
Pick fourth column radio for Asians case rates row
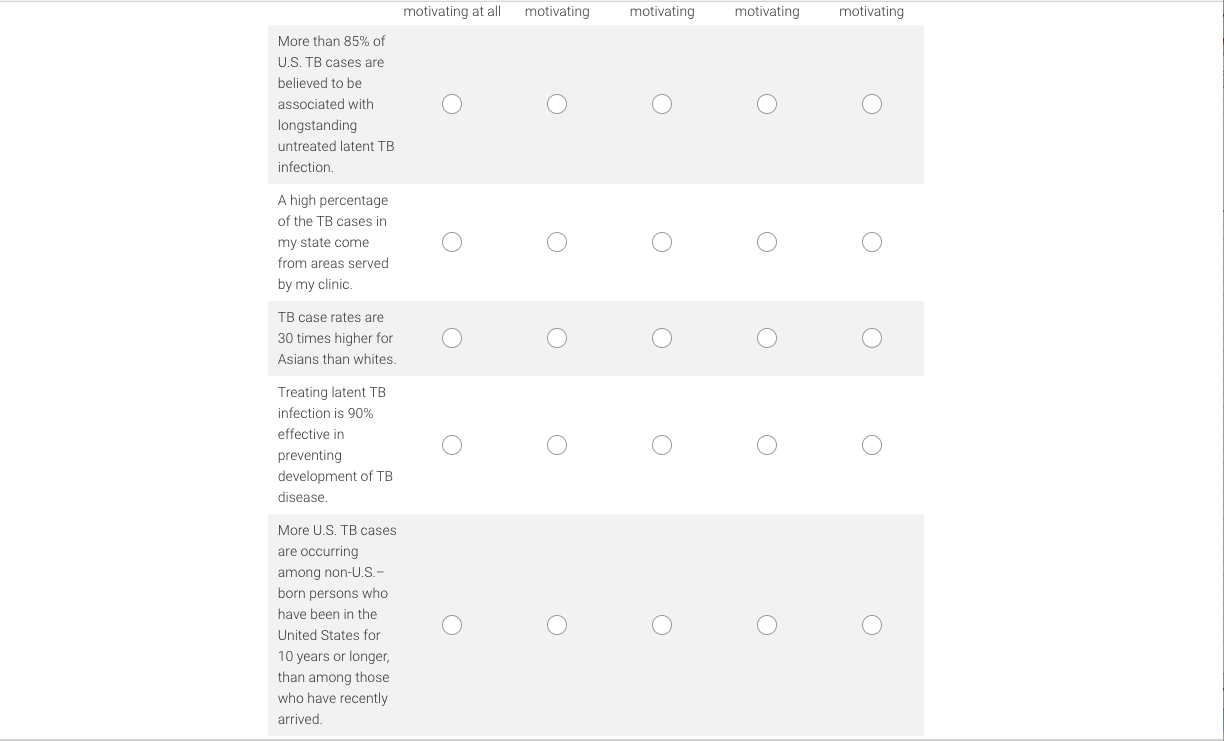click(767, 338)
